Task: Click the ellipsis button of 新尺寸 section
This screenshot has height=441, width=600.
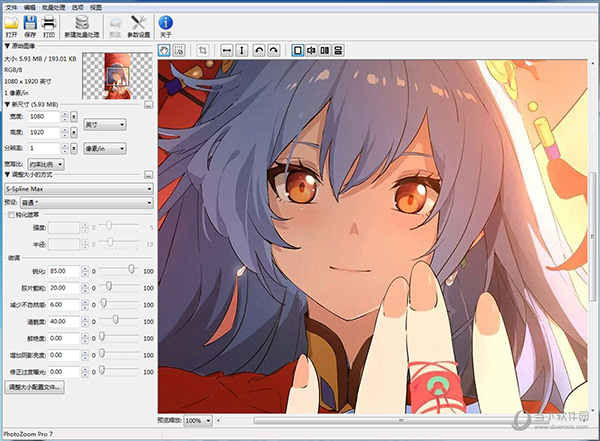Action: coord(148,105)
